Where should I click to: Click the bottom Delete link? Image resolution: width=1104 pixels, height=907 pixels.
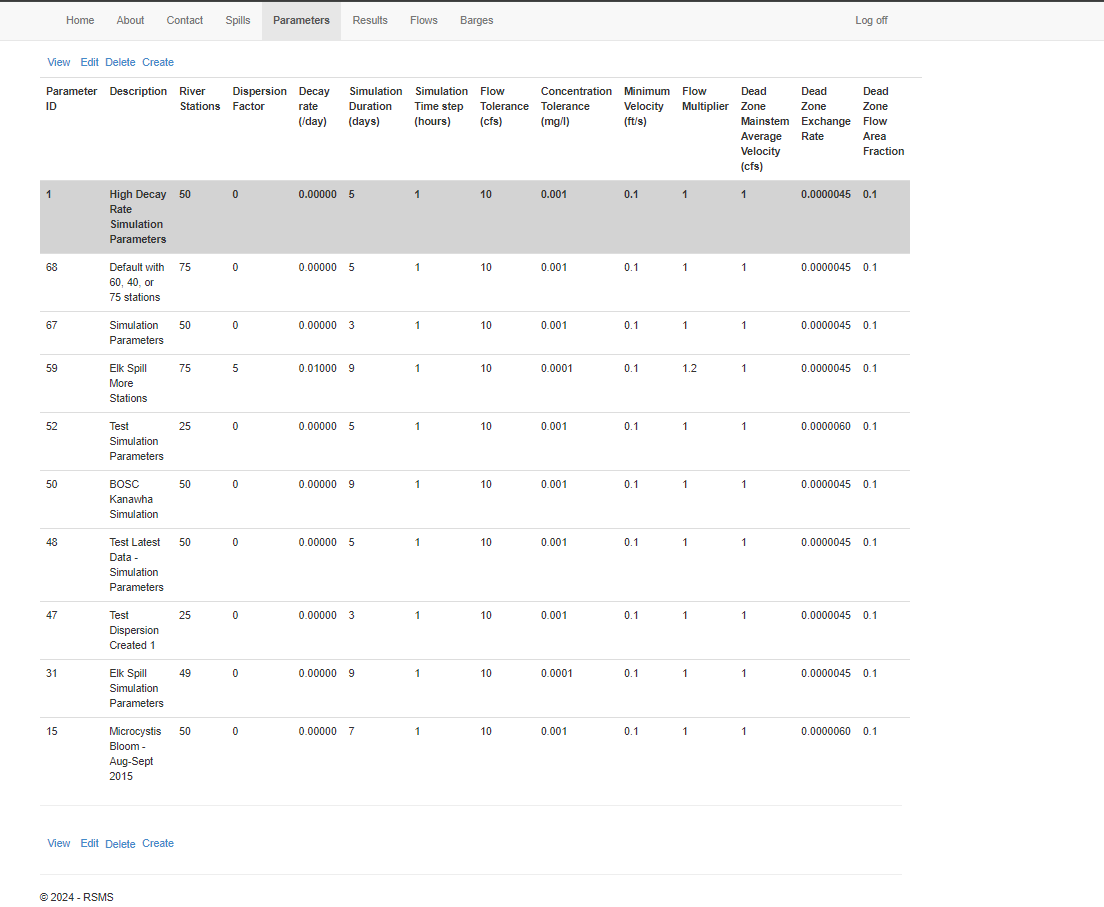coord(120,844)
